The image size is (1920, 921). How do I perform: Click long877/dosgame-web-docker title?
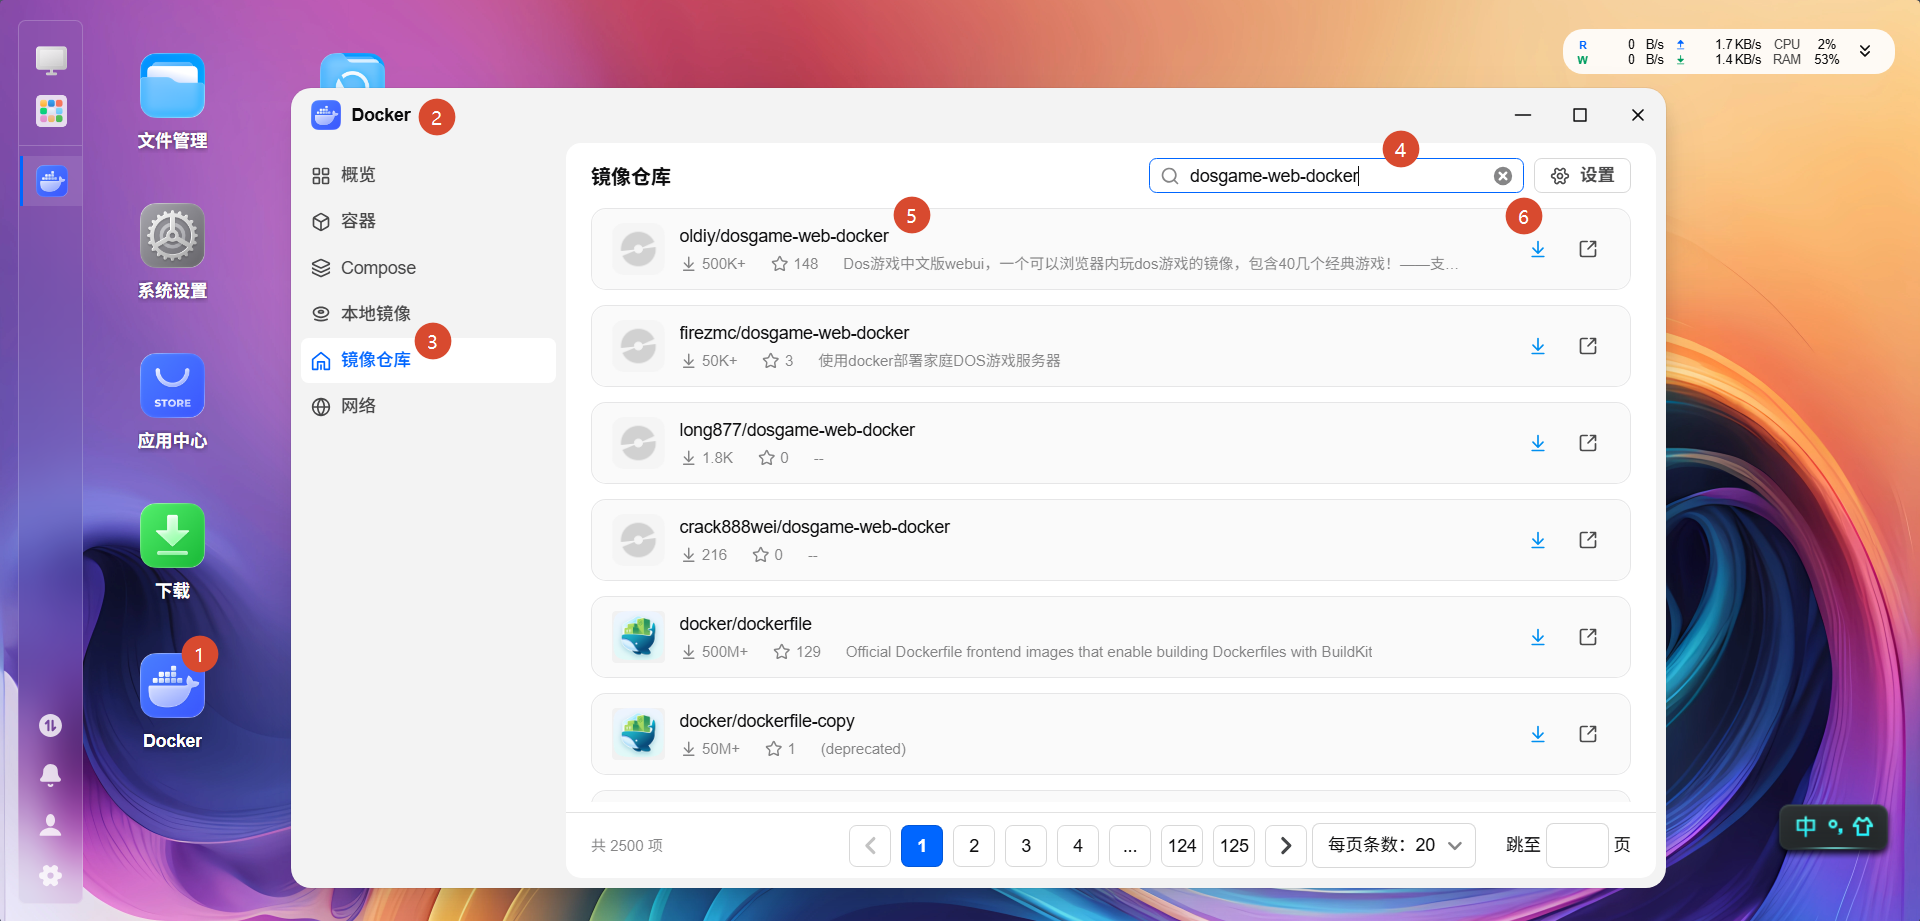point(797,430)
